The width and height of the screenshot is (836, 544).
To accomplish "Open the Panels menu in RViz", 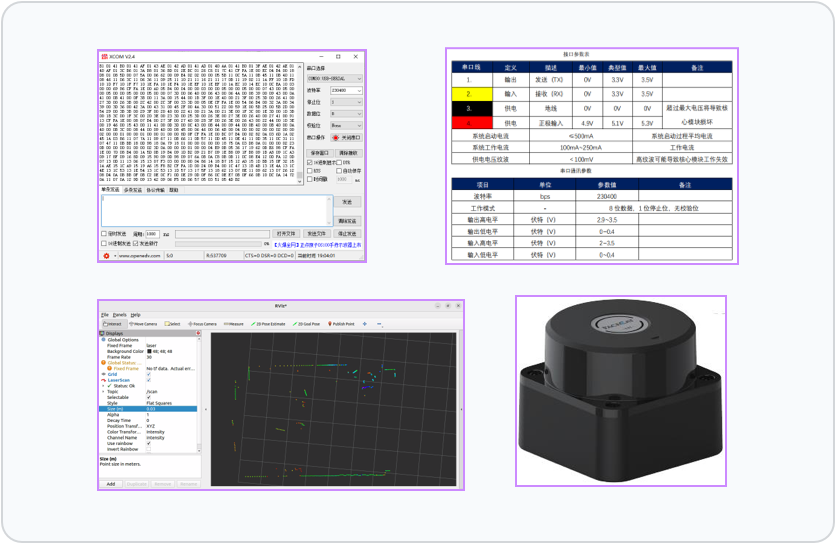I will coord(119,314).
